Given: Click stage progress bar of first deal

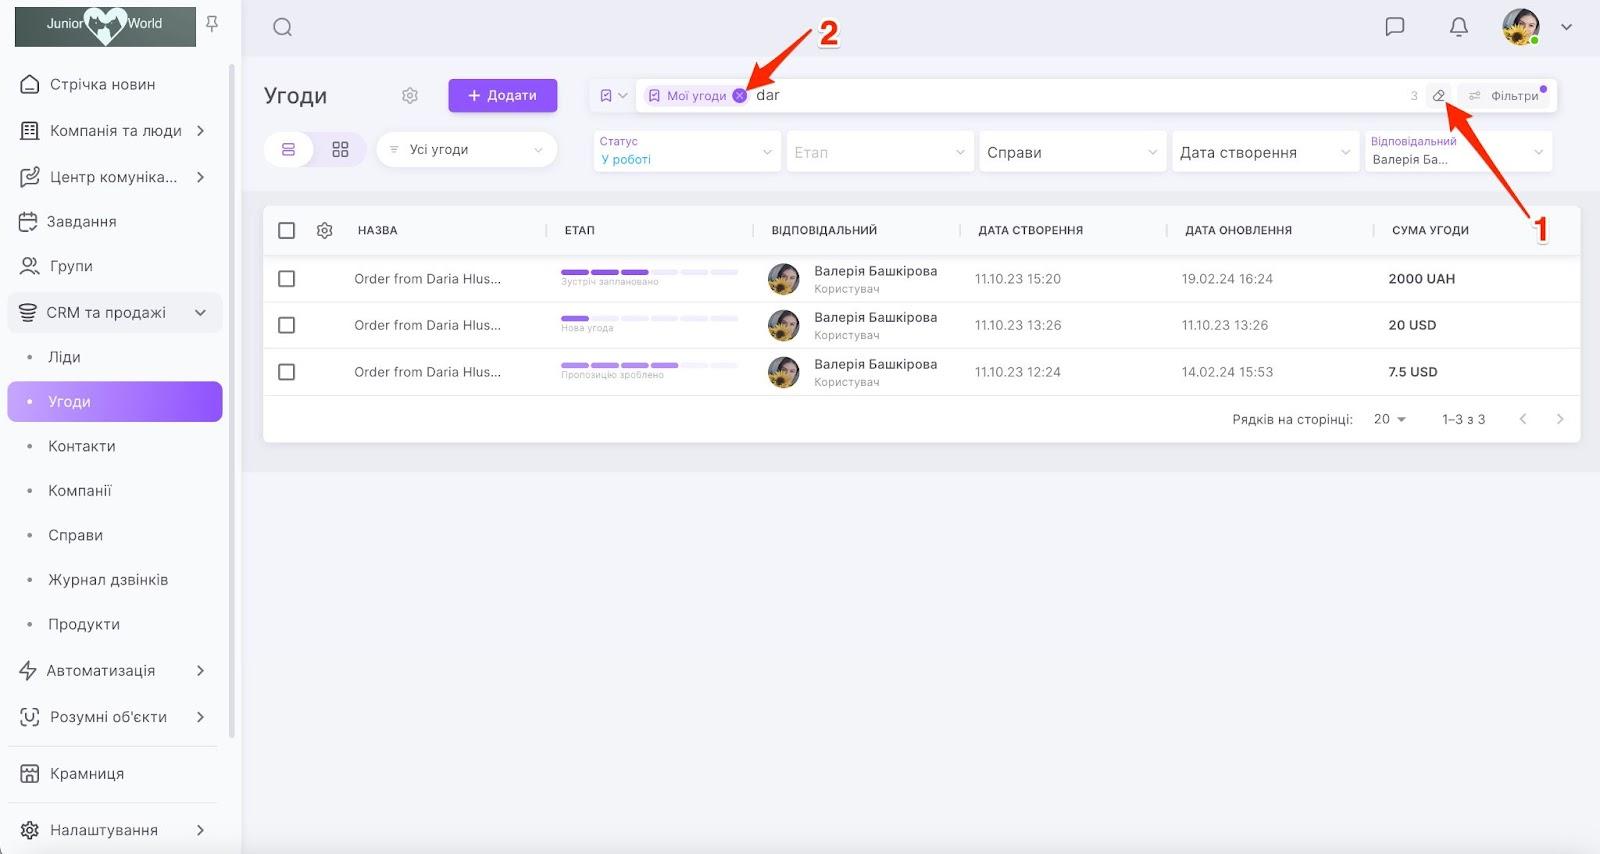Looking at the screenshot, I should (x=649, y=272).
